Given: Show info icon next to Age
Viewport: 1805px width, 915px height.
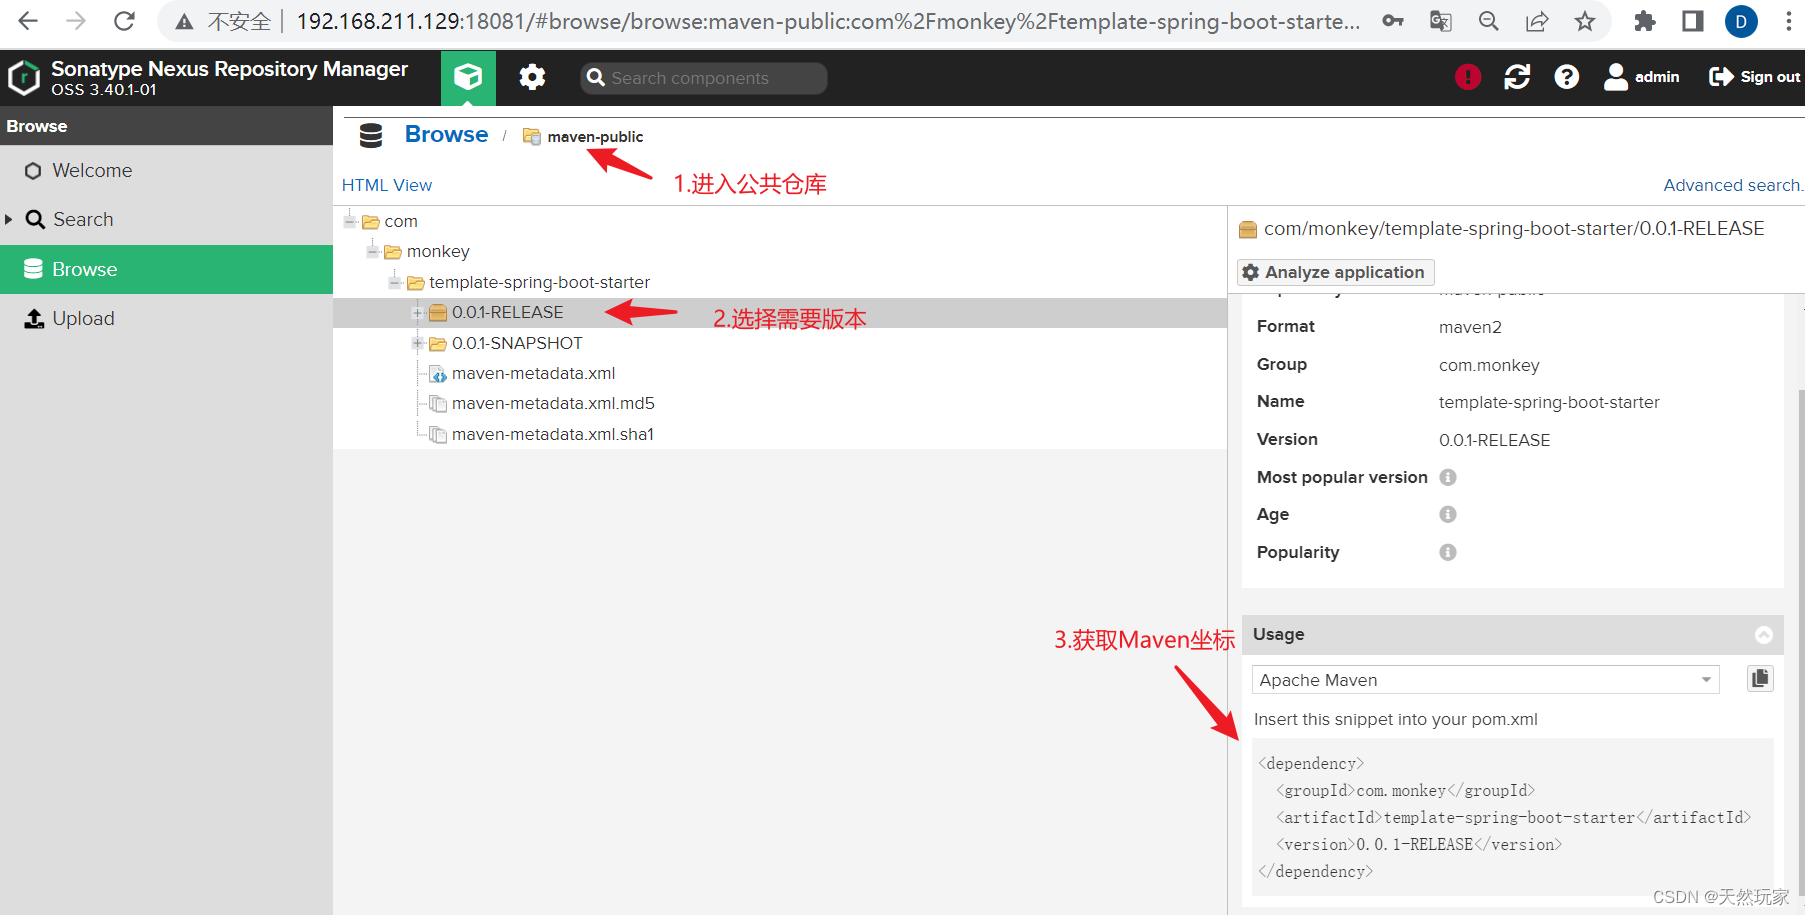Looking at the screenshot, I should click(x=1448, y=514).
